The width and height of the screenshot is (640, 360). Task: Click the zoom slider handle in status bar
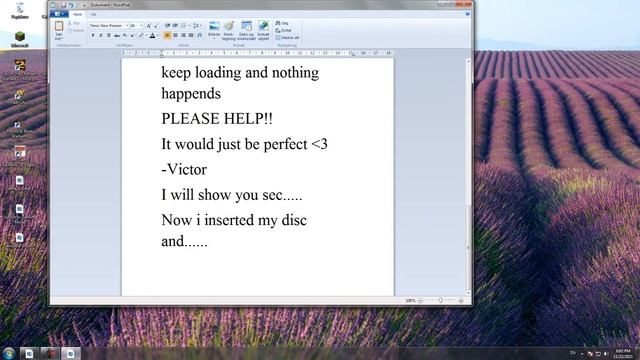[440, 300]
